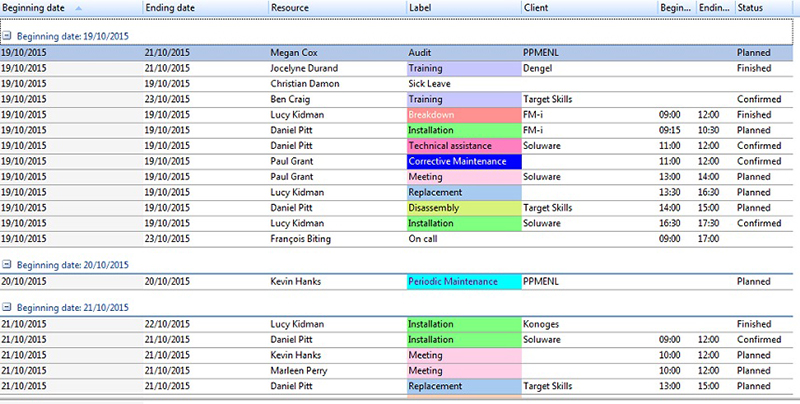Screen dimensions: 800x404
Task: Click the sort arrow in Beginning date header
Action: (x=79, y=8)
